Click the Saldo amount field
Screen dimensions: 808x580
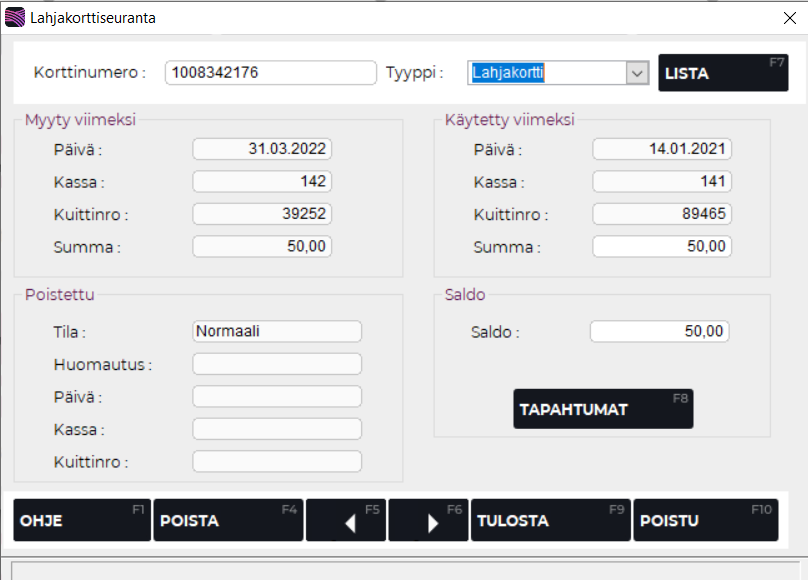tap(660, 332)
